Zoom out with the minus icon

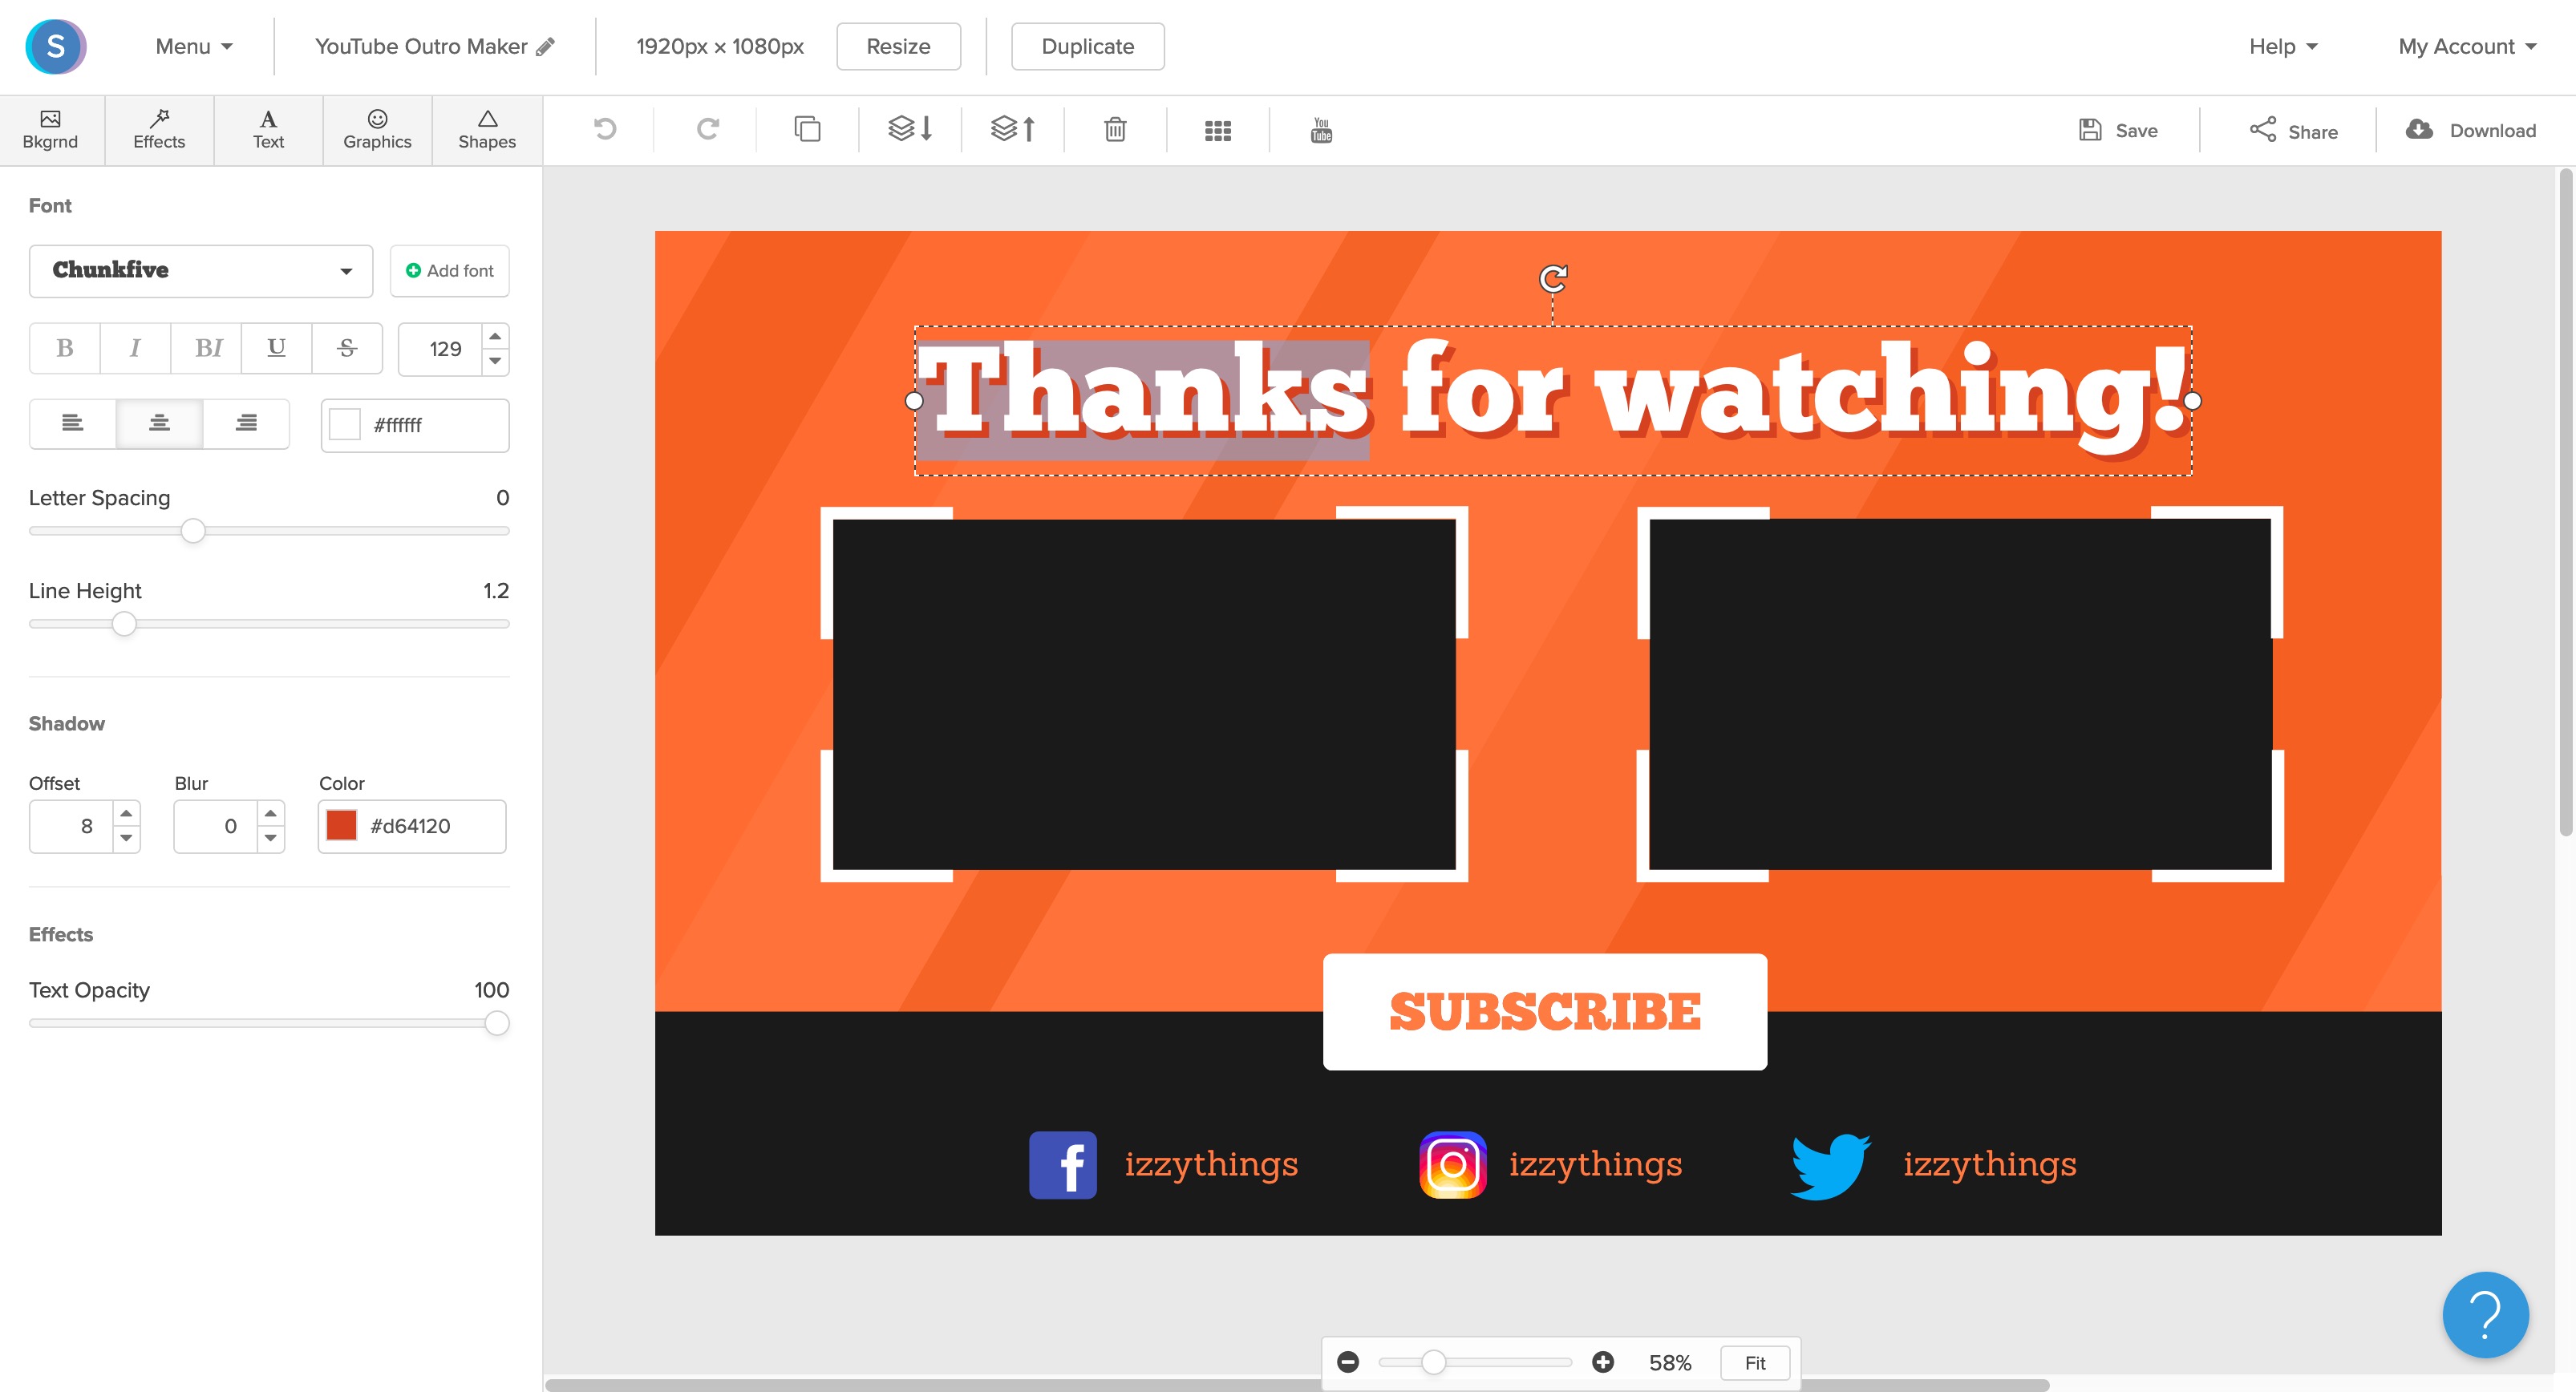1348,1362
